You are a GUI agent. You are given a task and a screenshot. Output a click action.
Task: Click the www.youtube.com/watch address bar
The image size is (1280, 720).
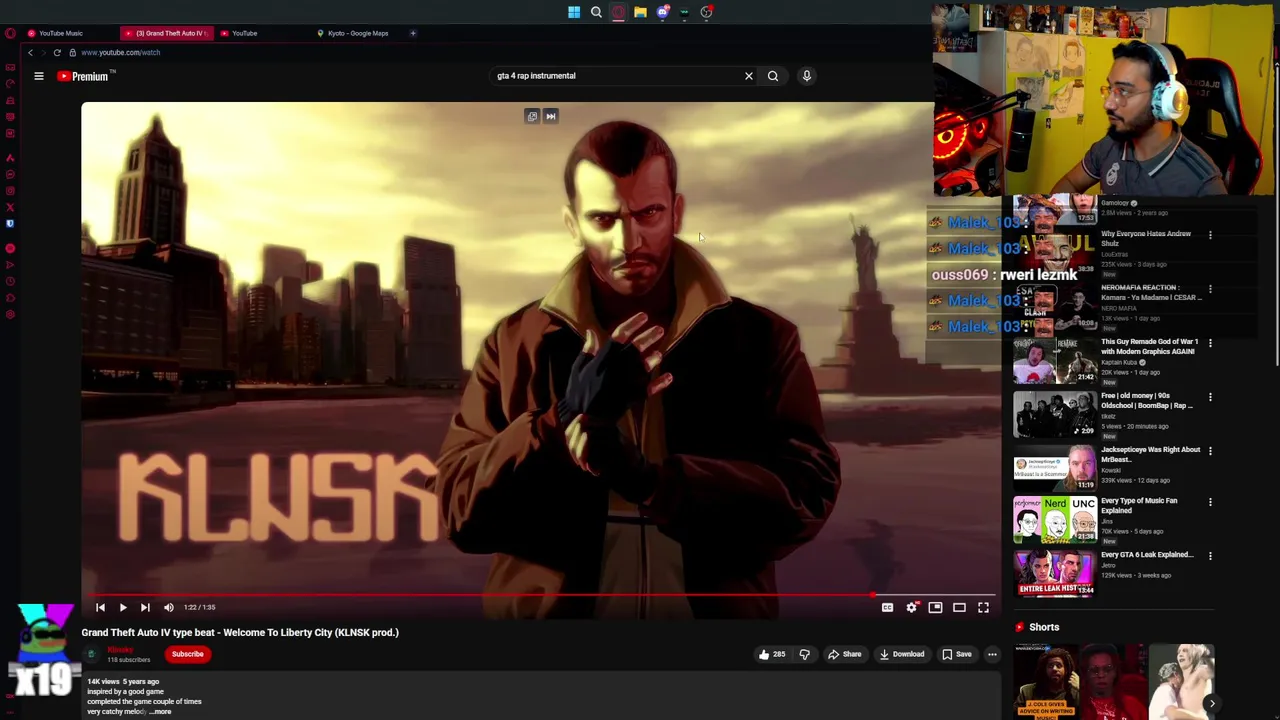[120, 52]
